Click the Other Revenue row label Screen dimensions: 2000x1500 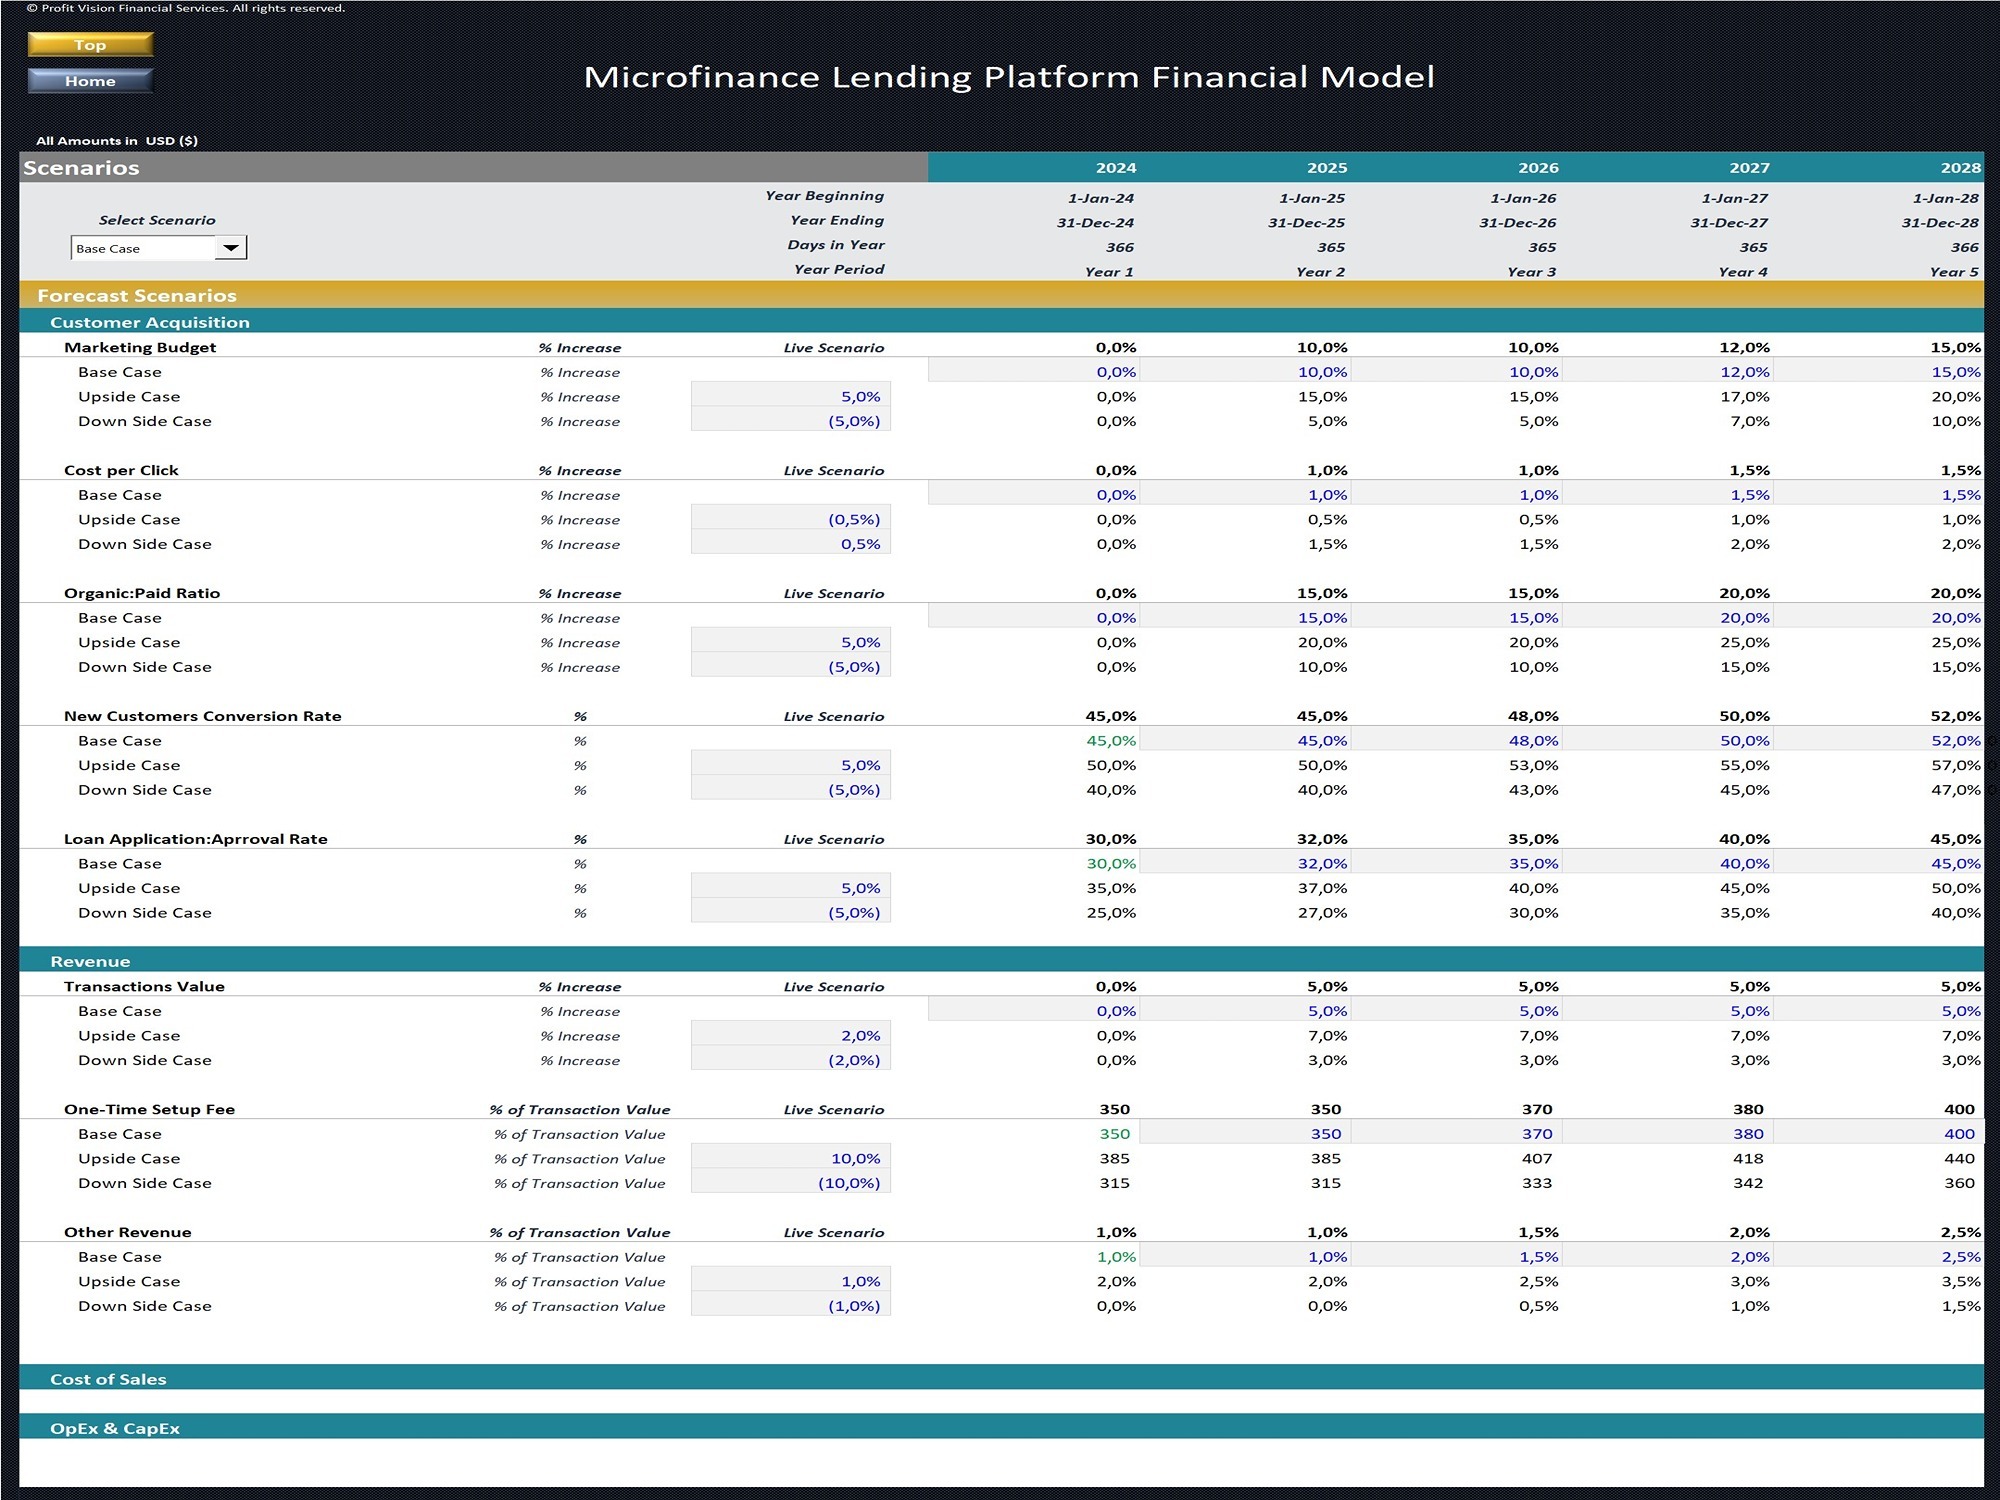point(127,1233)
